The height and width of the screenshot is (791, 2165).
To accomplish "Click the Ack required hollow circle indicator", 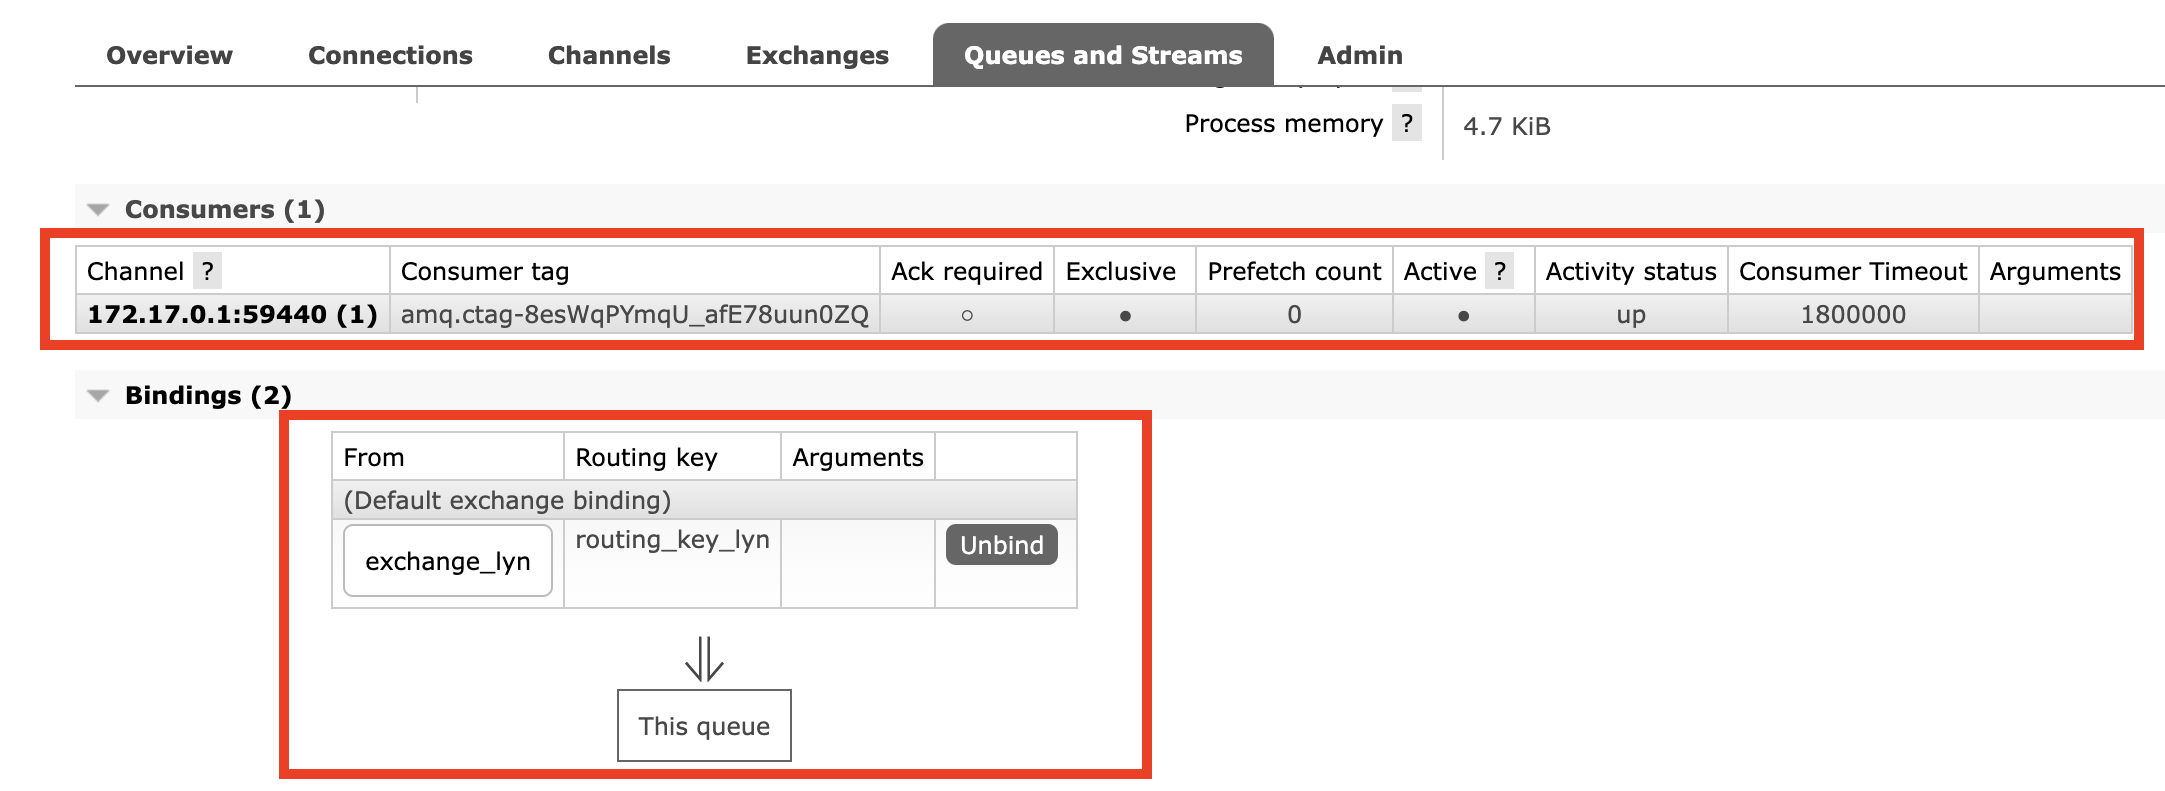I will 967,316.
